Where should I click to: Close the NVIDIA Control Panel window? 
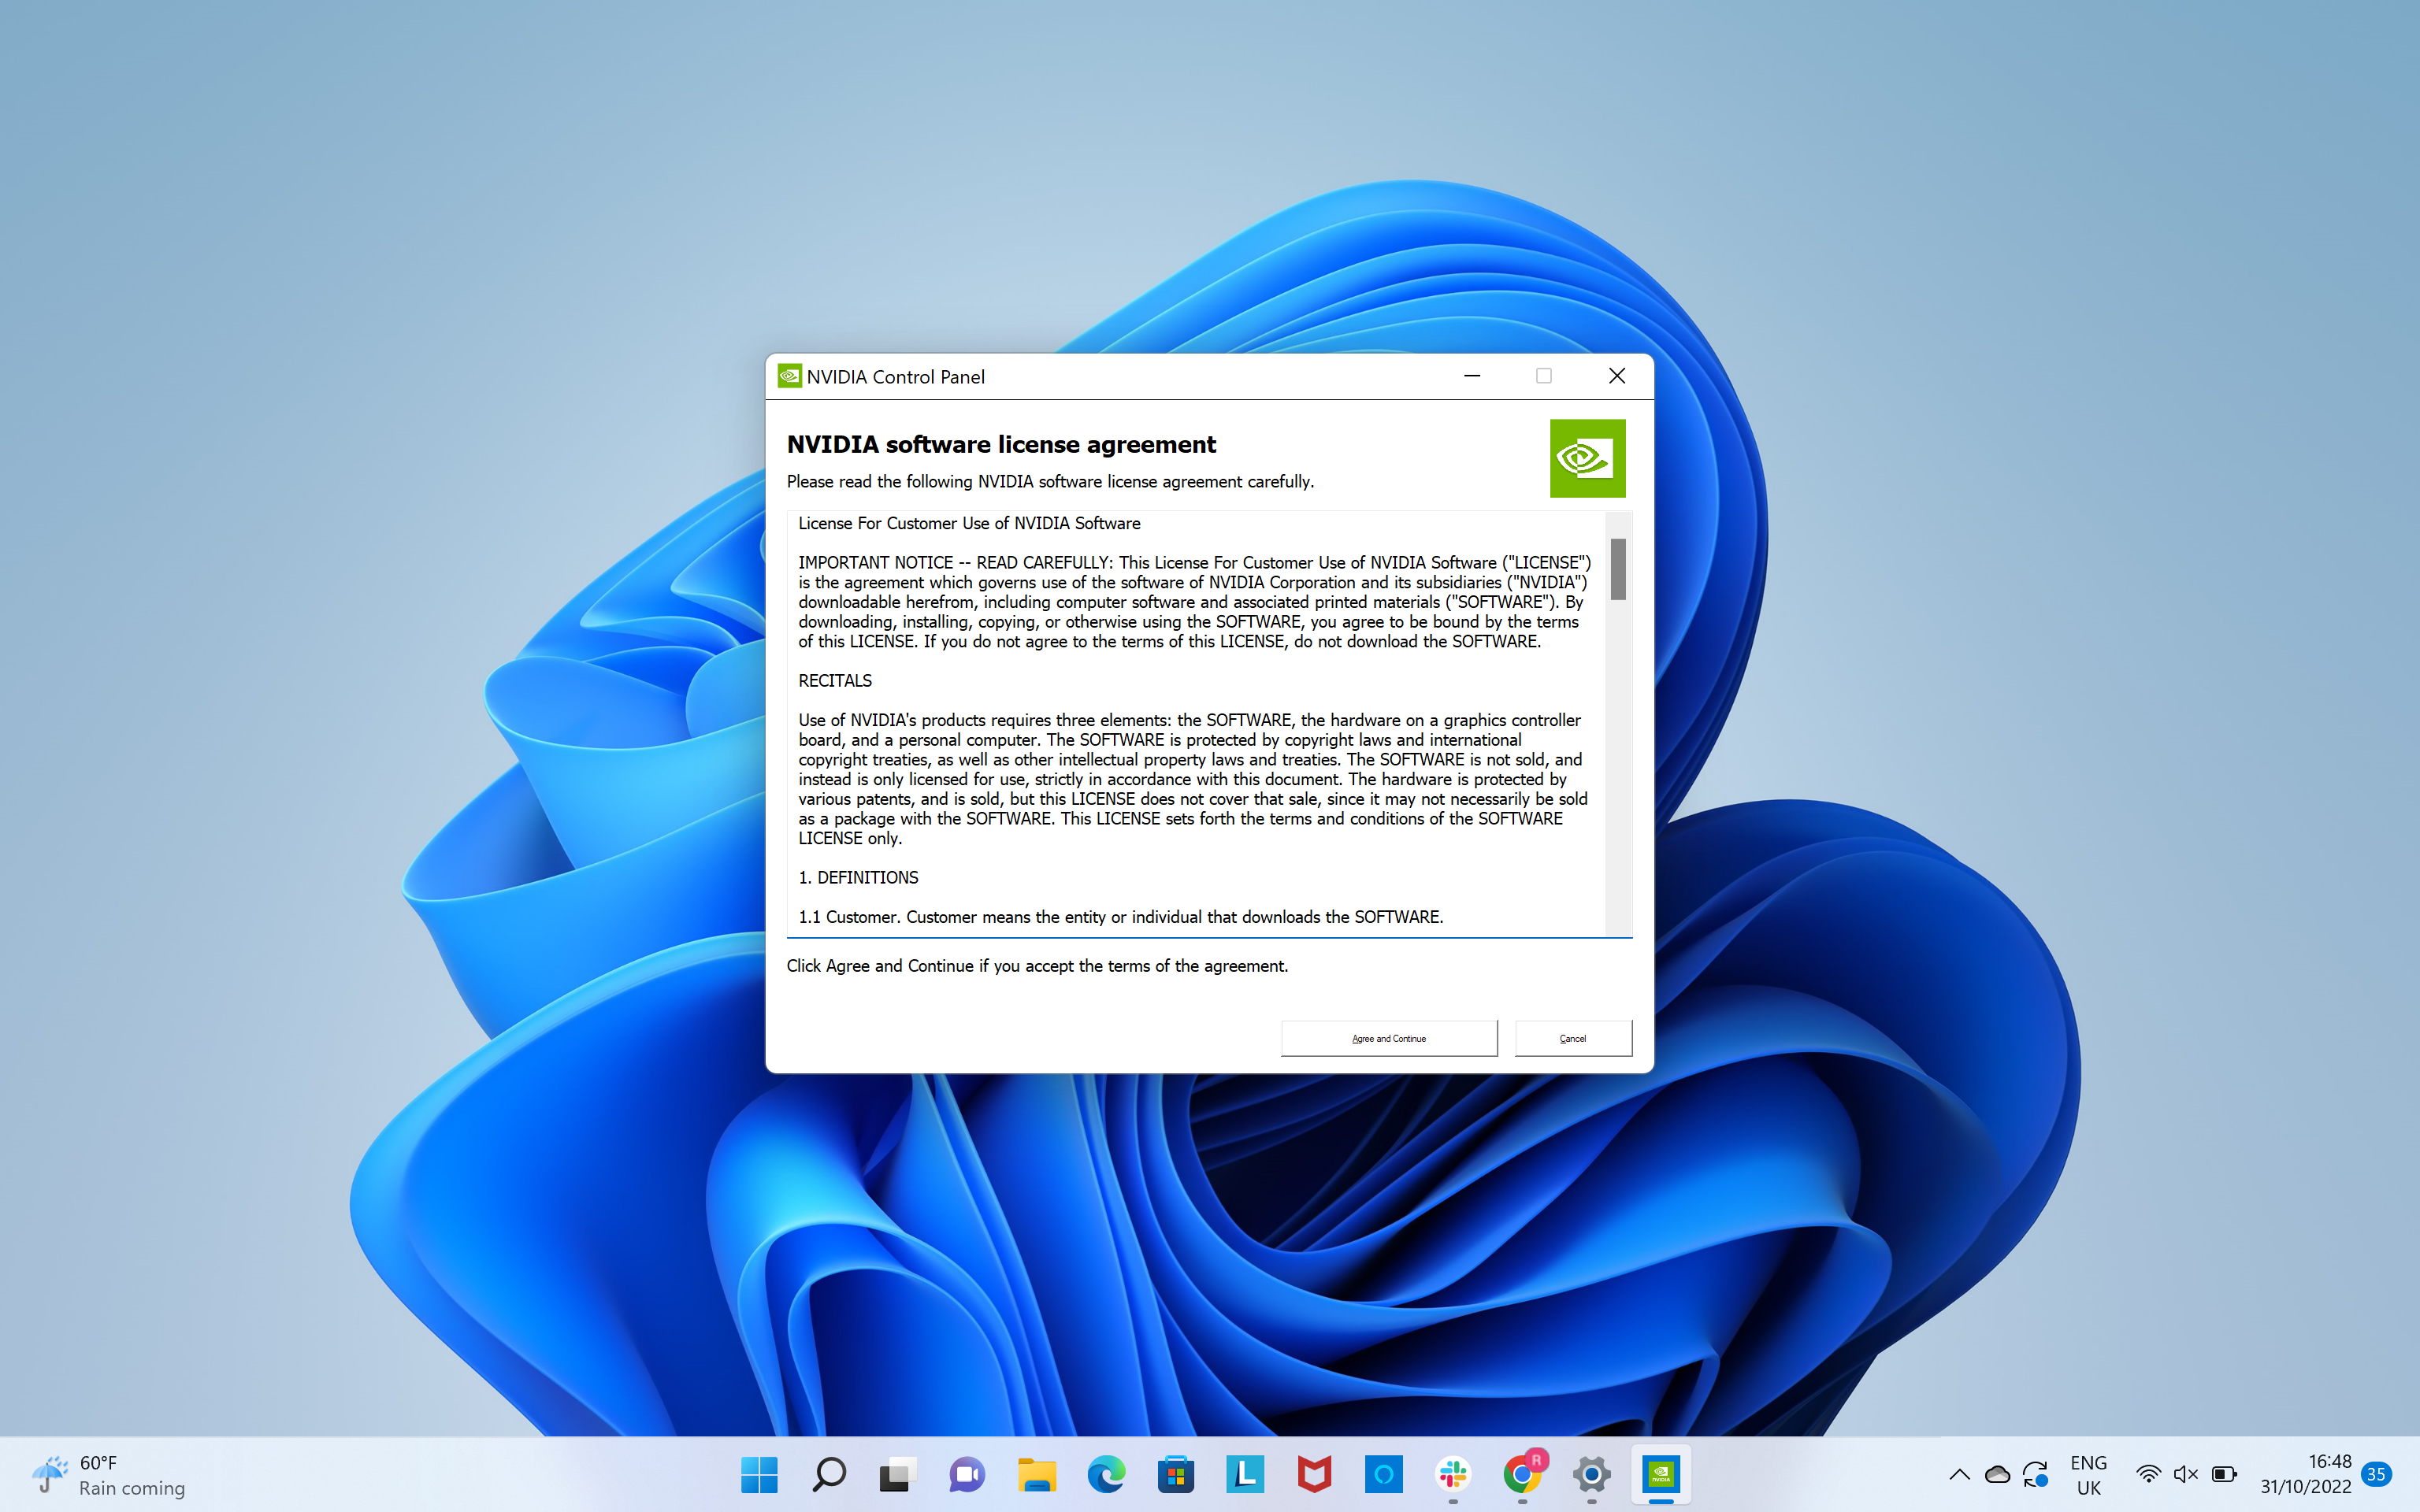click(1617, 376)
